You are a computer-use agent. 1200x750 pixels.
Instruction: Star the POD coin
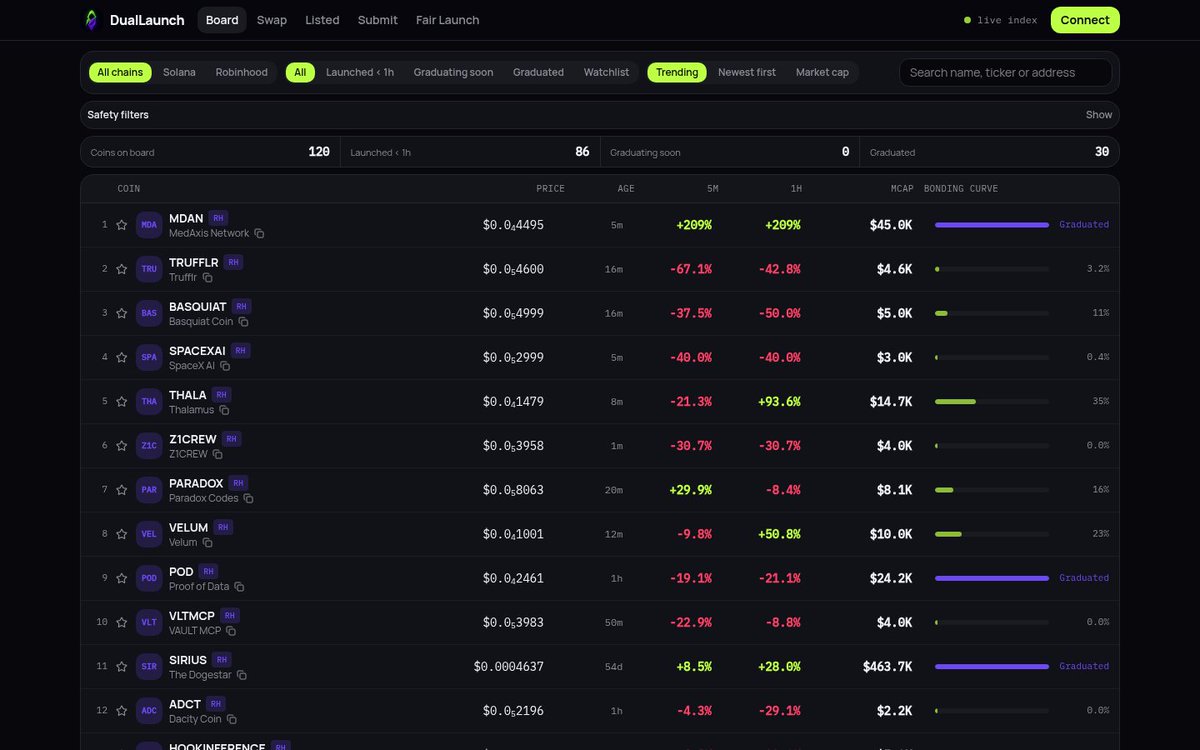[121, 578]
